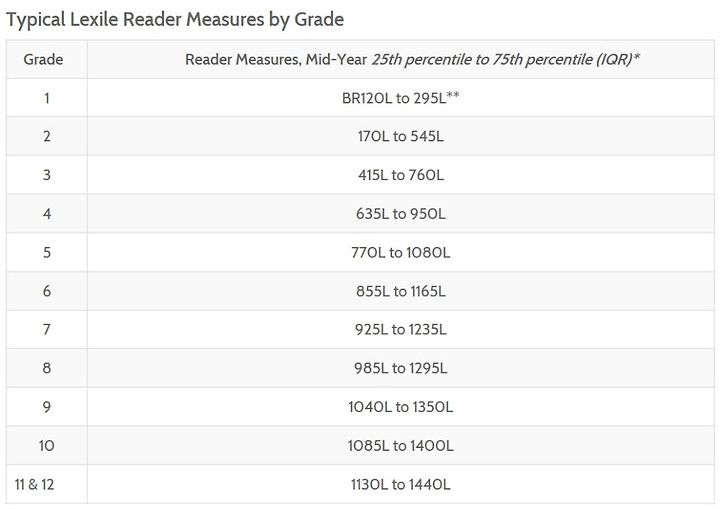Image resolution: width=720 pixels, height=509 pixels.
Task: Select the 985L to 1295L range
Action: [401, 368]
